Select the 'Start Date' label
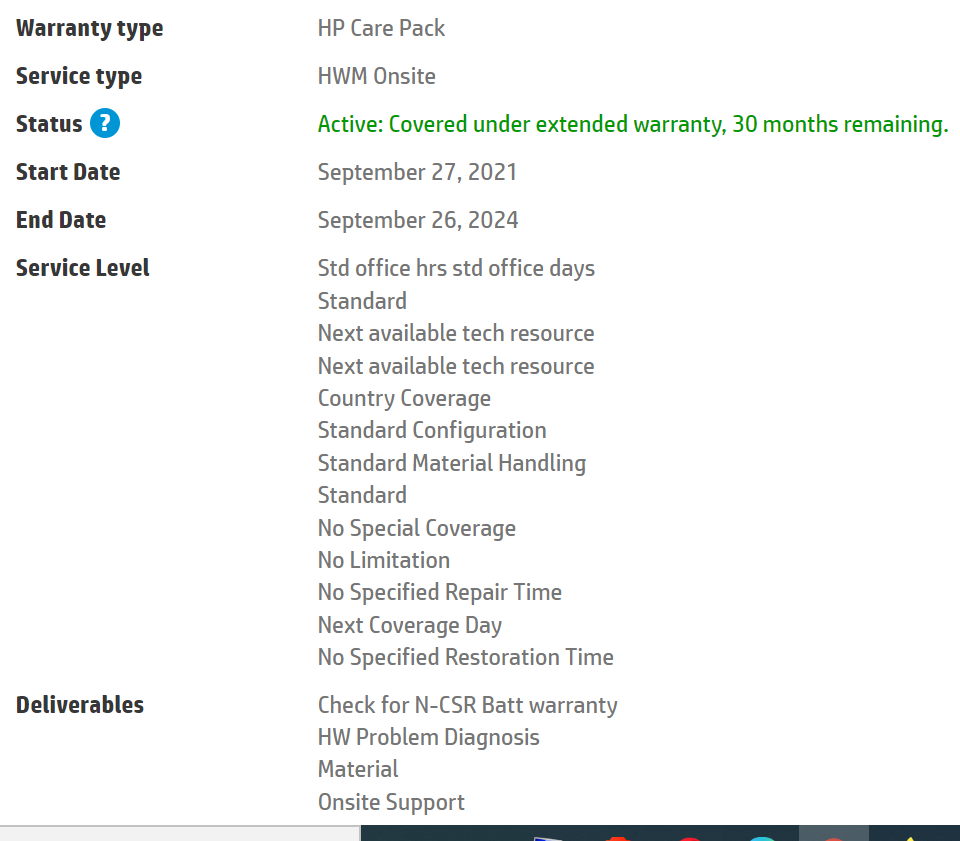Image resolution: width=960 pixels, height=841 pixels. point(68,172)
